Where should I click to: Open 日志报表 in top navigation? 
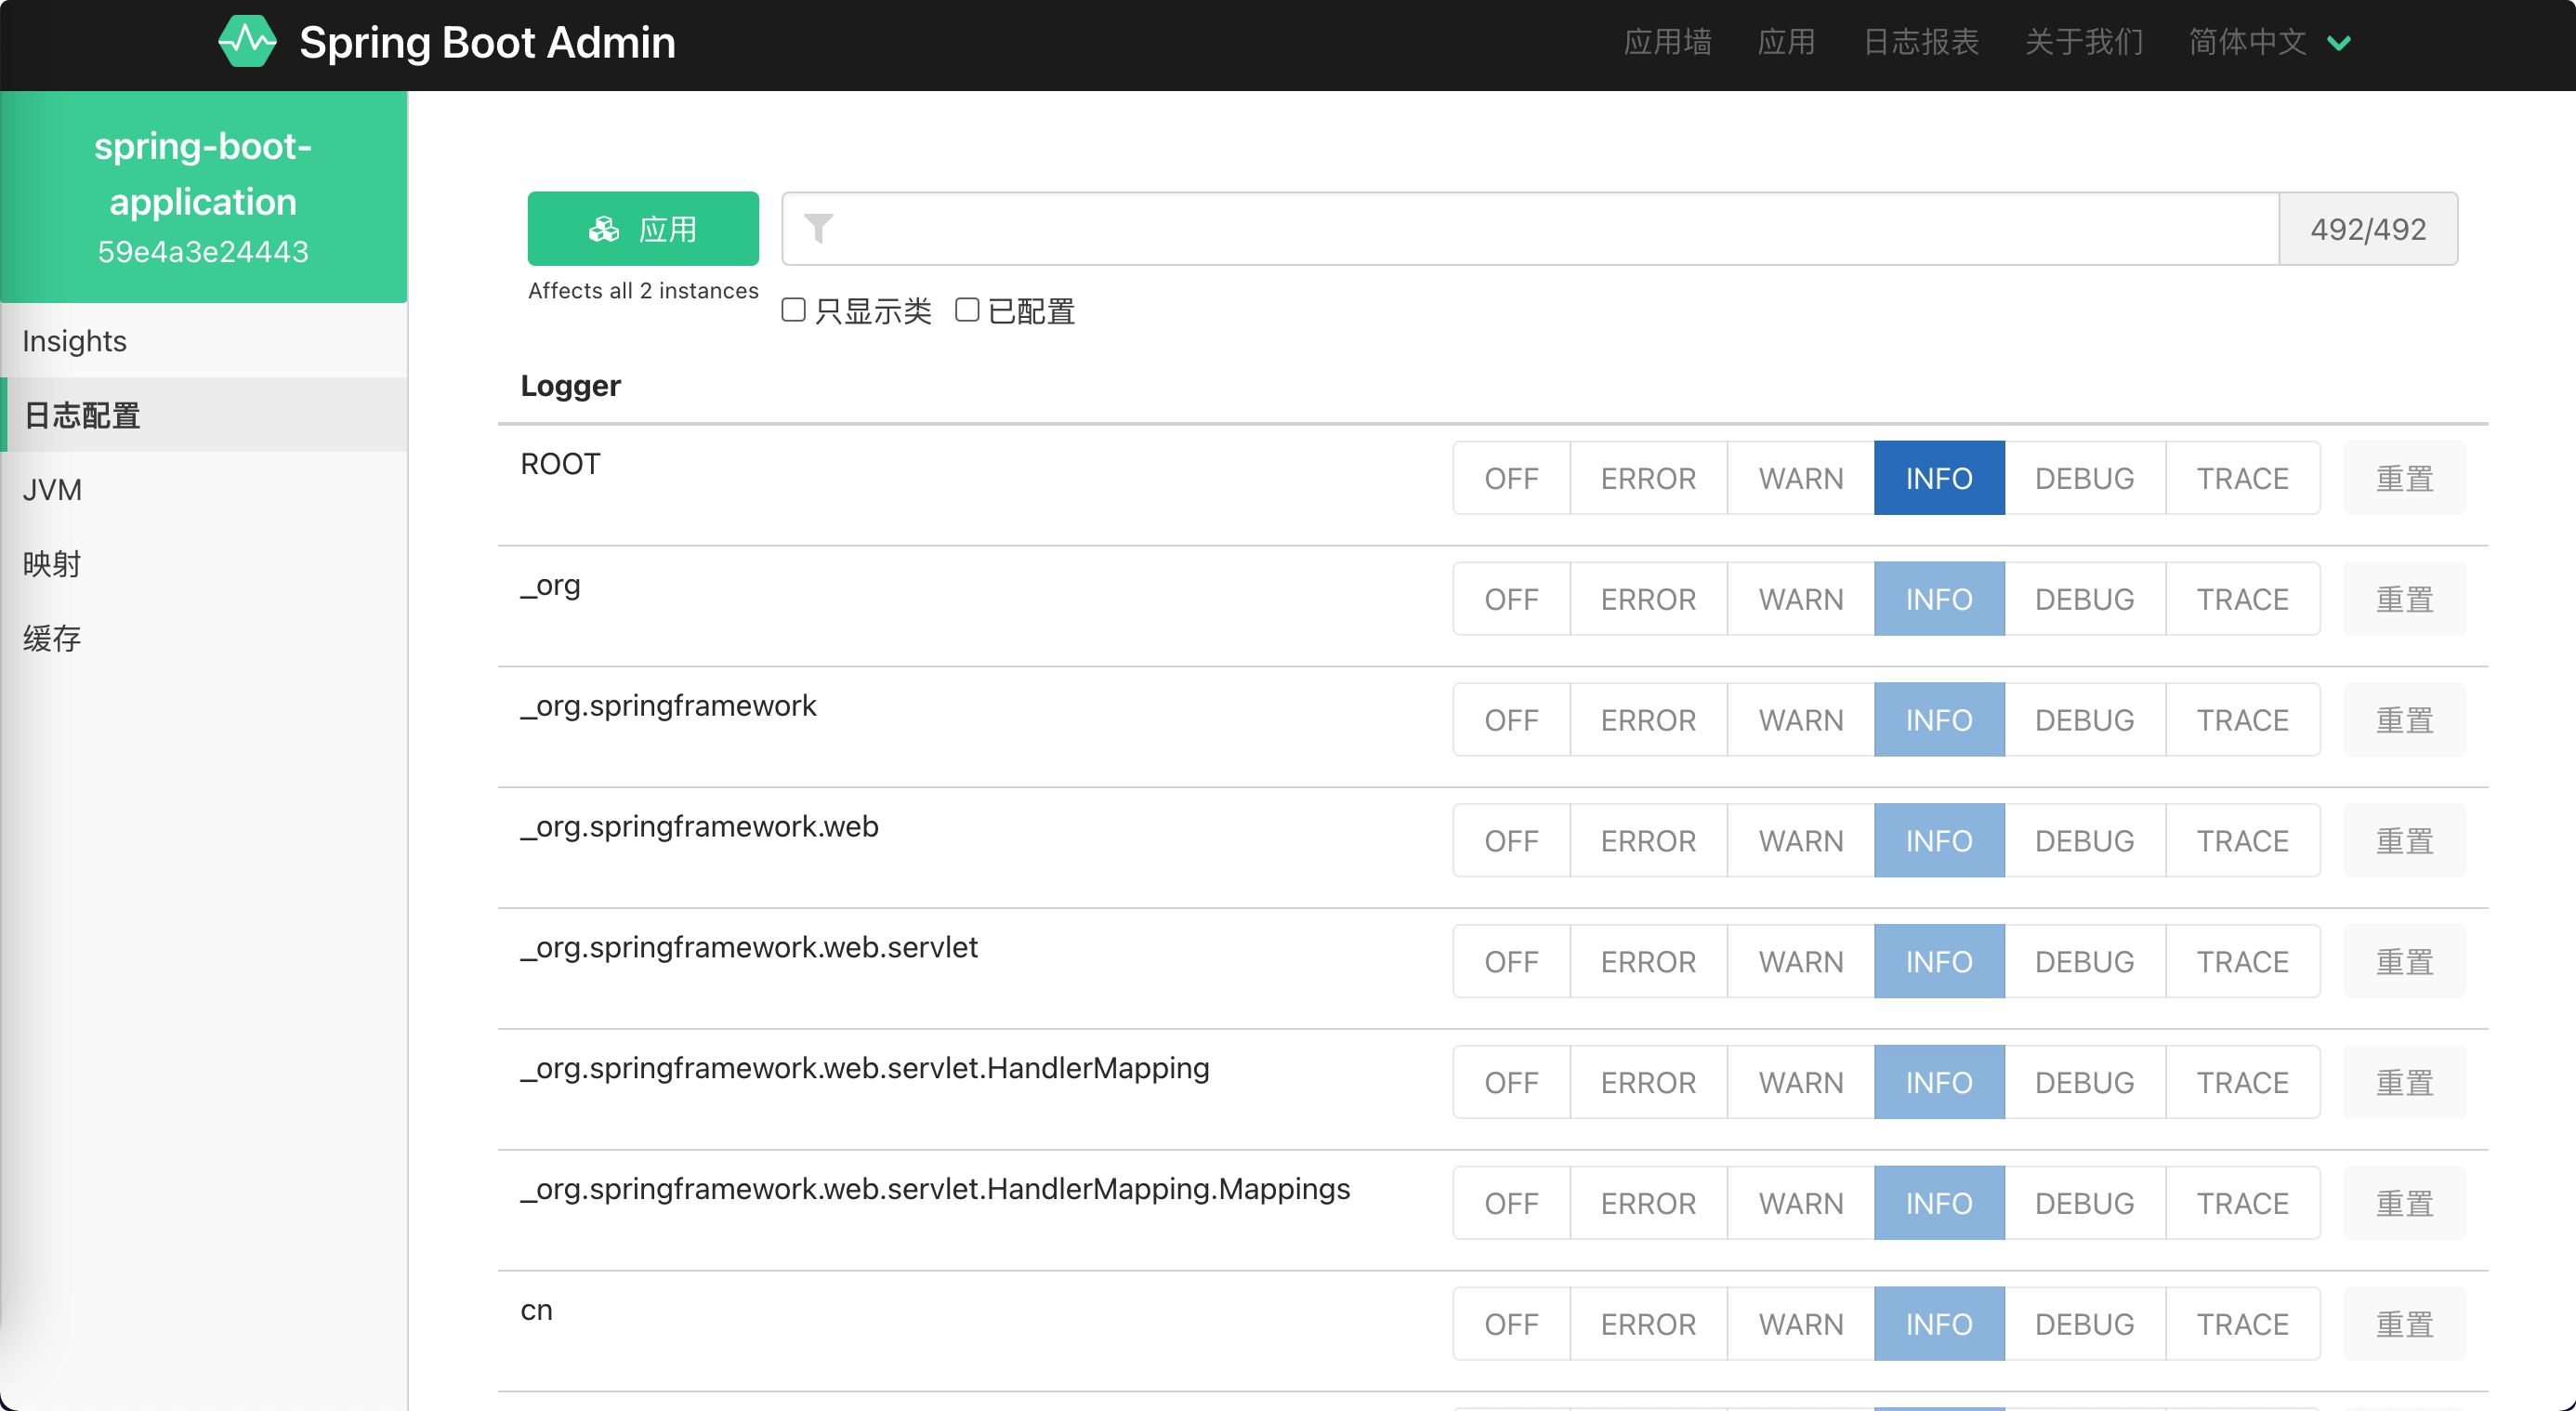[1921, 42]
